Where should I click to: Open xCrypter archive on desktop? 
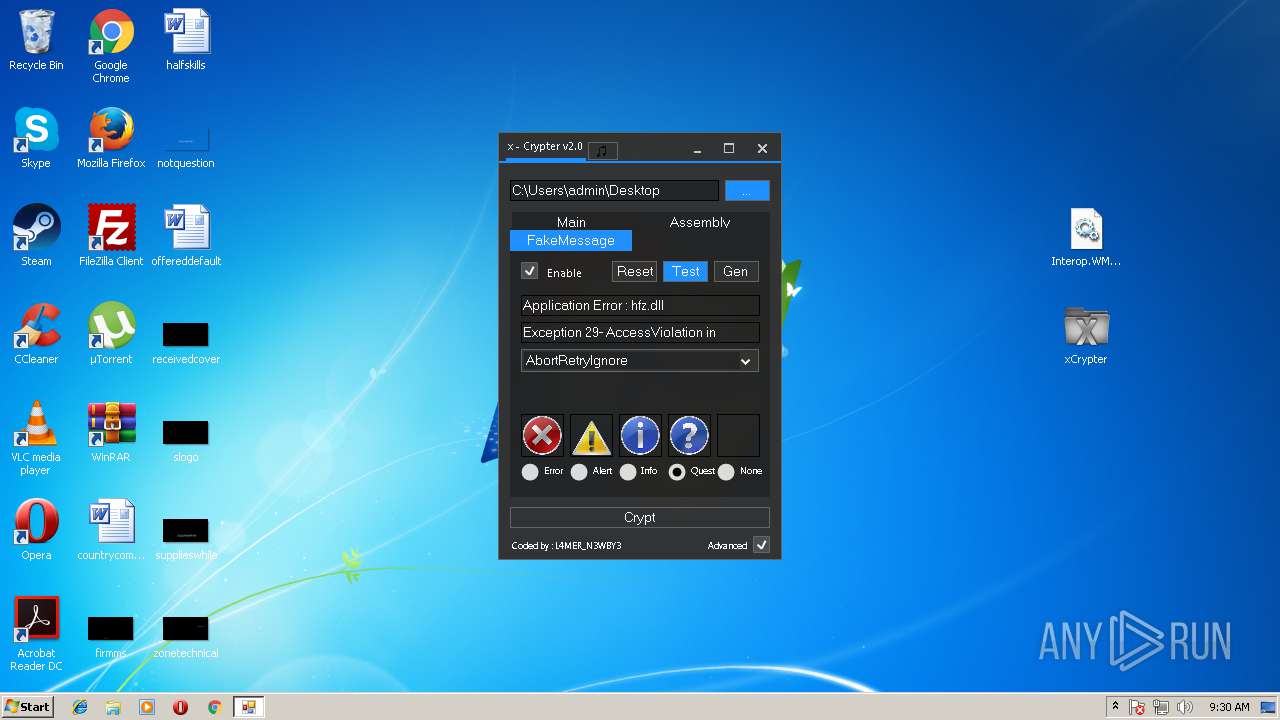coord(1086,335)
